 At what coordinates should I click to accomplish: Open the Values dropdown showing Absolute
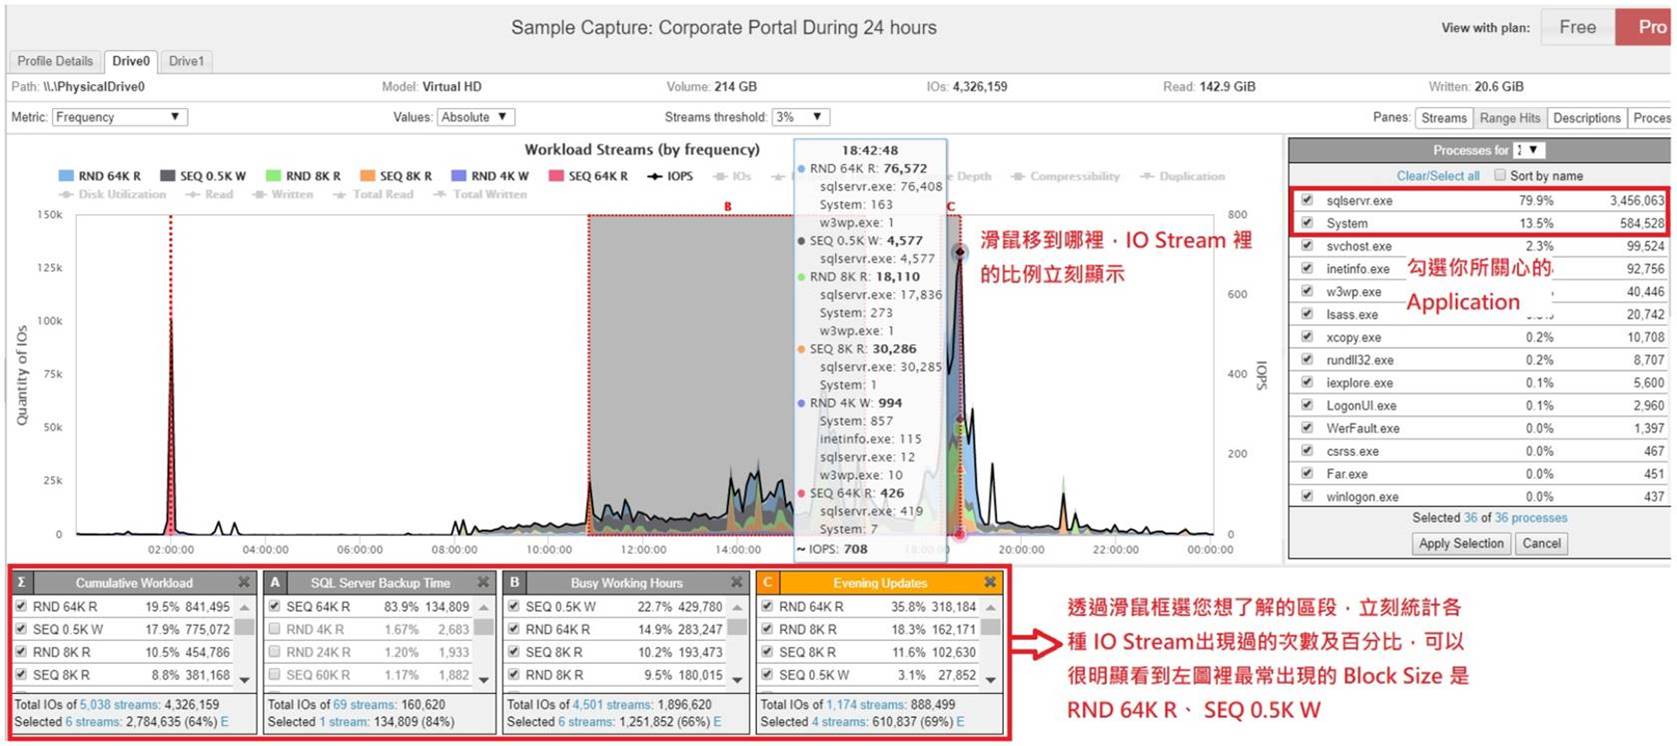point(475,117)
